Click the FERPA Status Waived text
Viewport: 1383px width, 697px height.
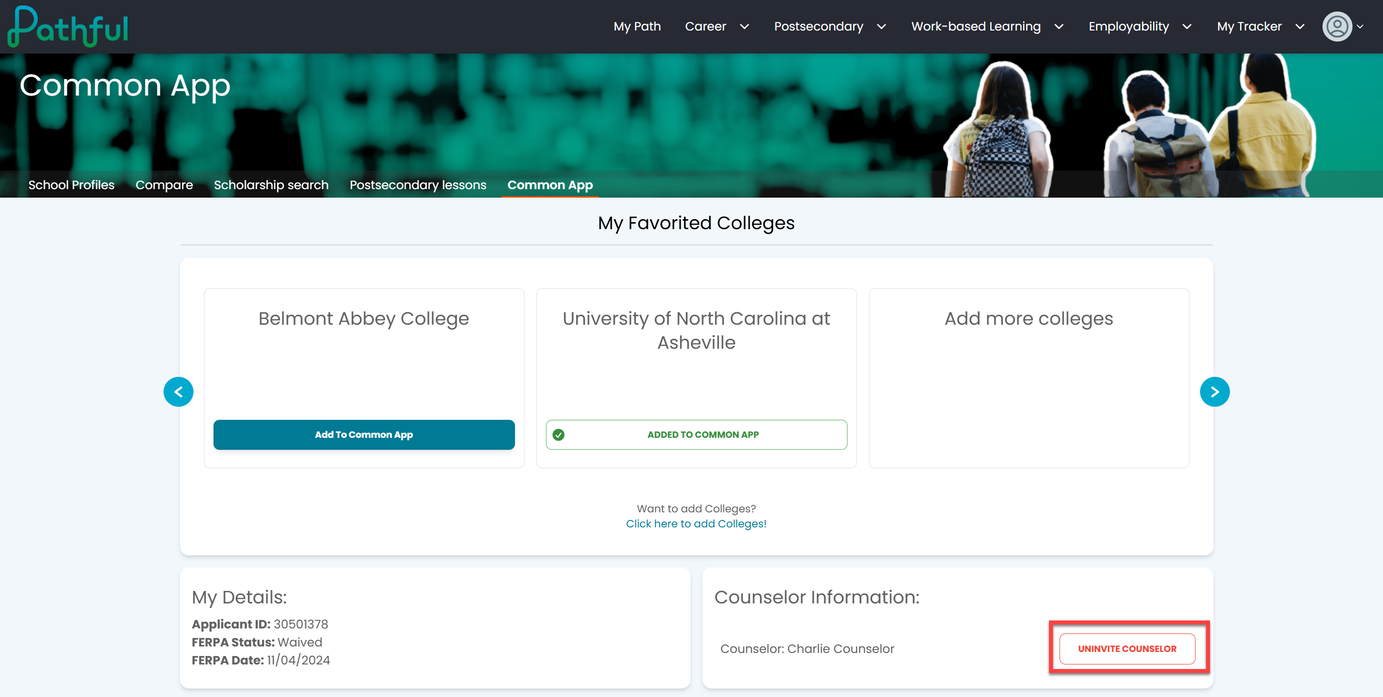point(257,643)
